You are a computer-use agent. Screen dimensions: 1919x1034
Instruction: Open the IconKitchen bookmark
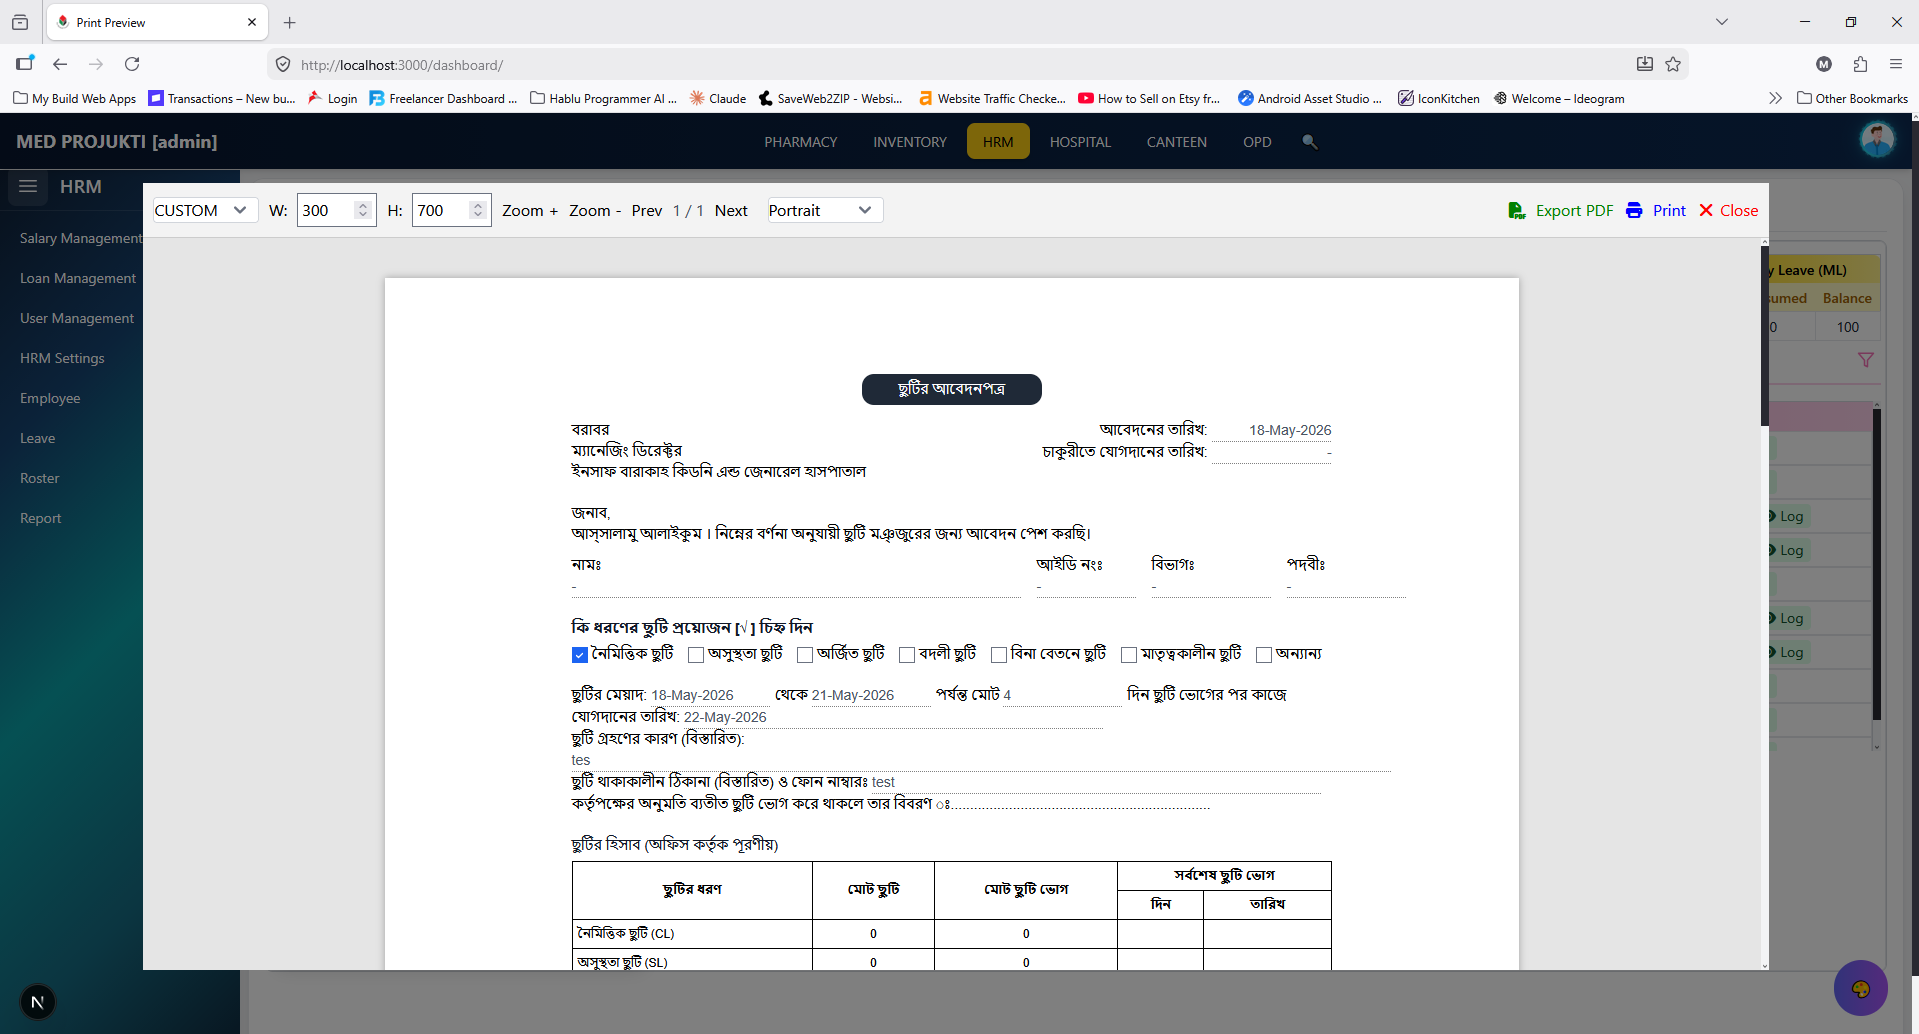tap(1439, 98)
